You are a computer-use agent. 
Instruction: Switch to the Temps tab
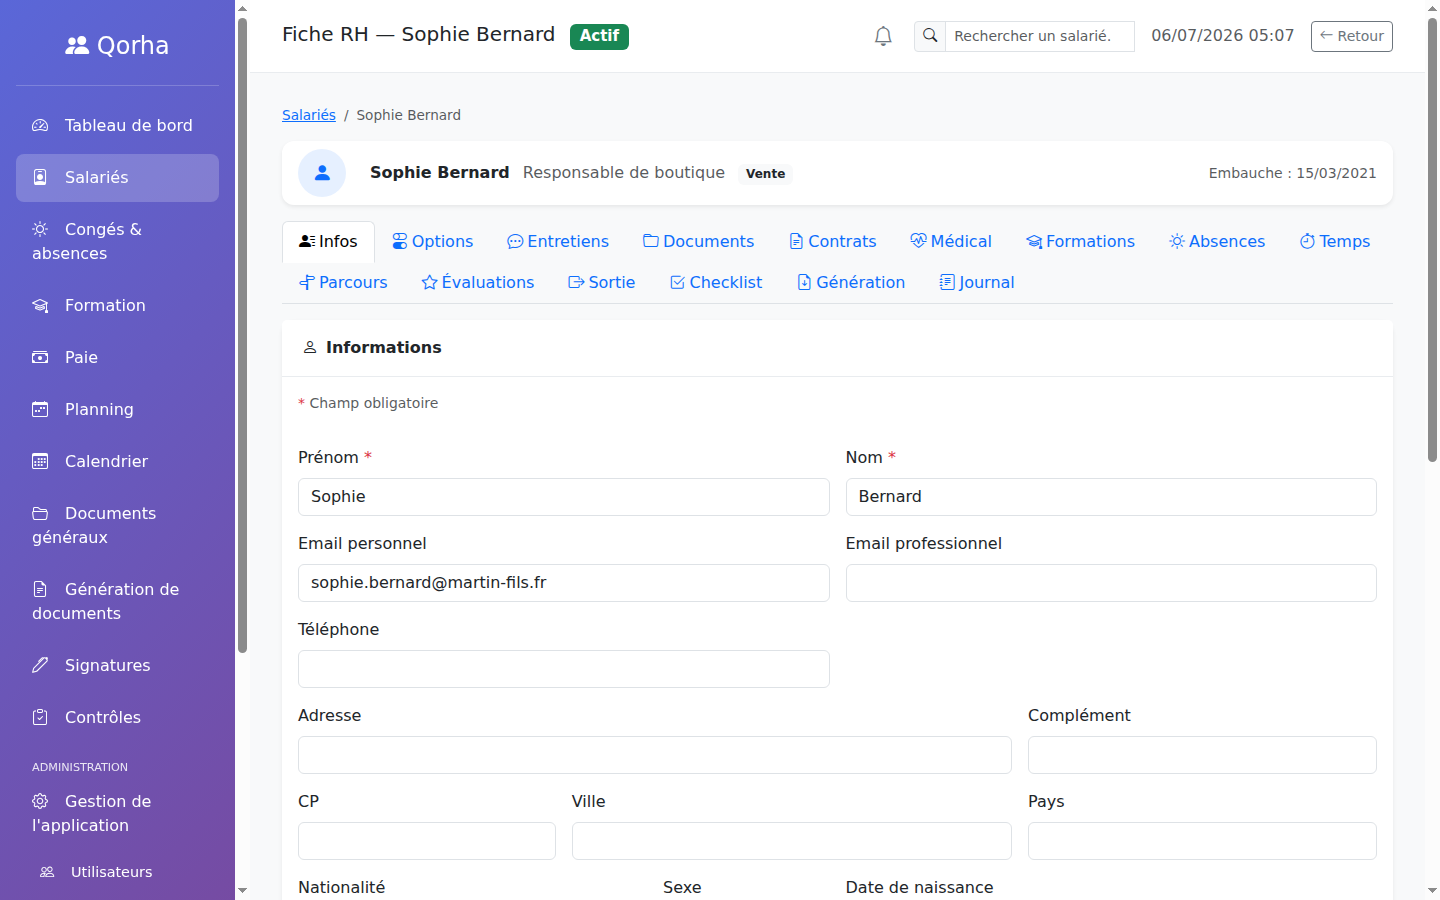1334,242
